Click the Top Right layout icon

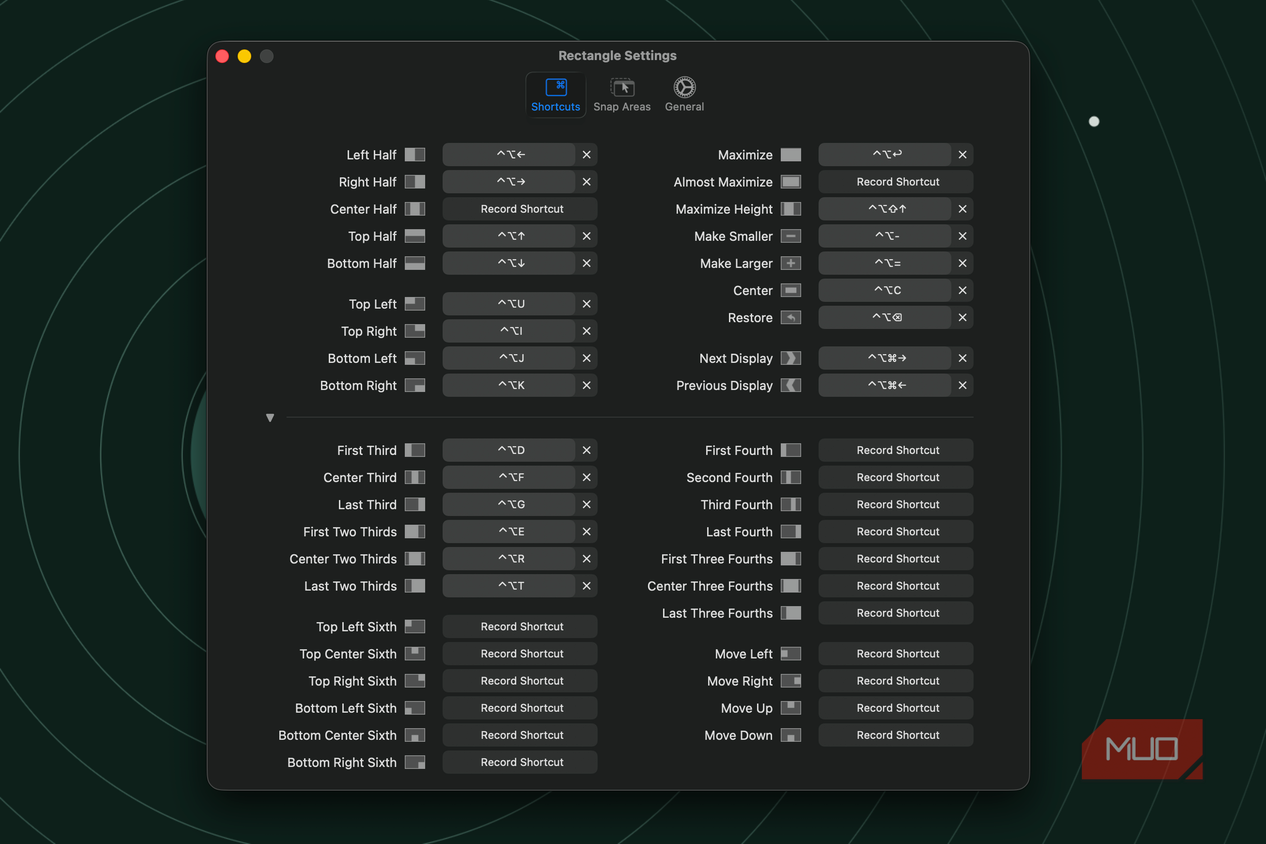tap(415, 331)
